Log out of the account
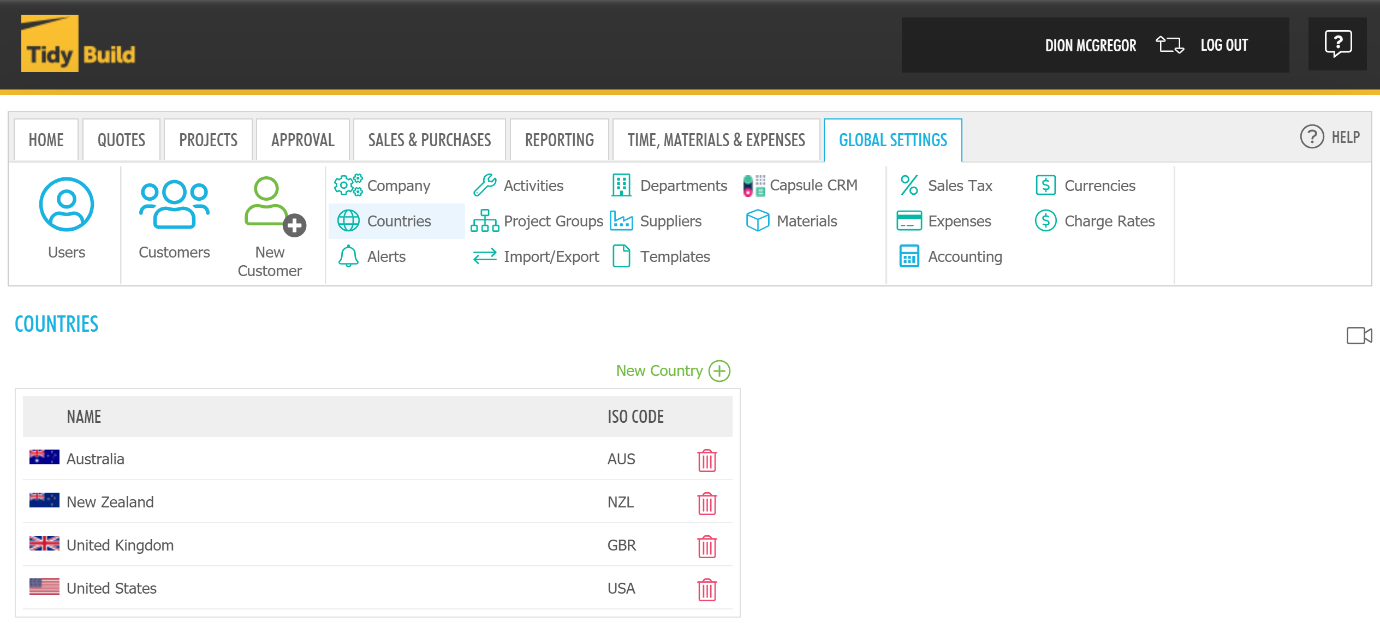Viewport: 1380px width, 640px height. click(1223, 45)
